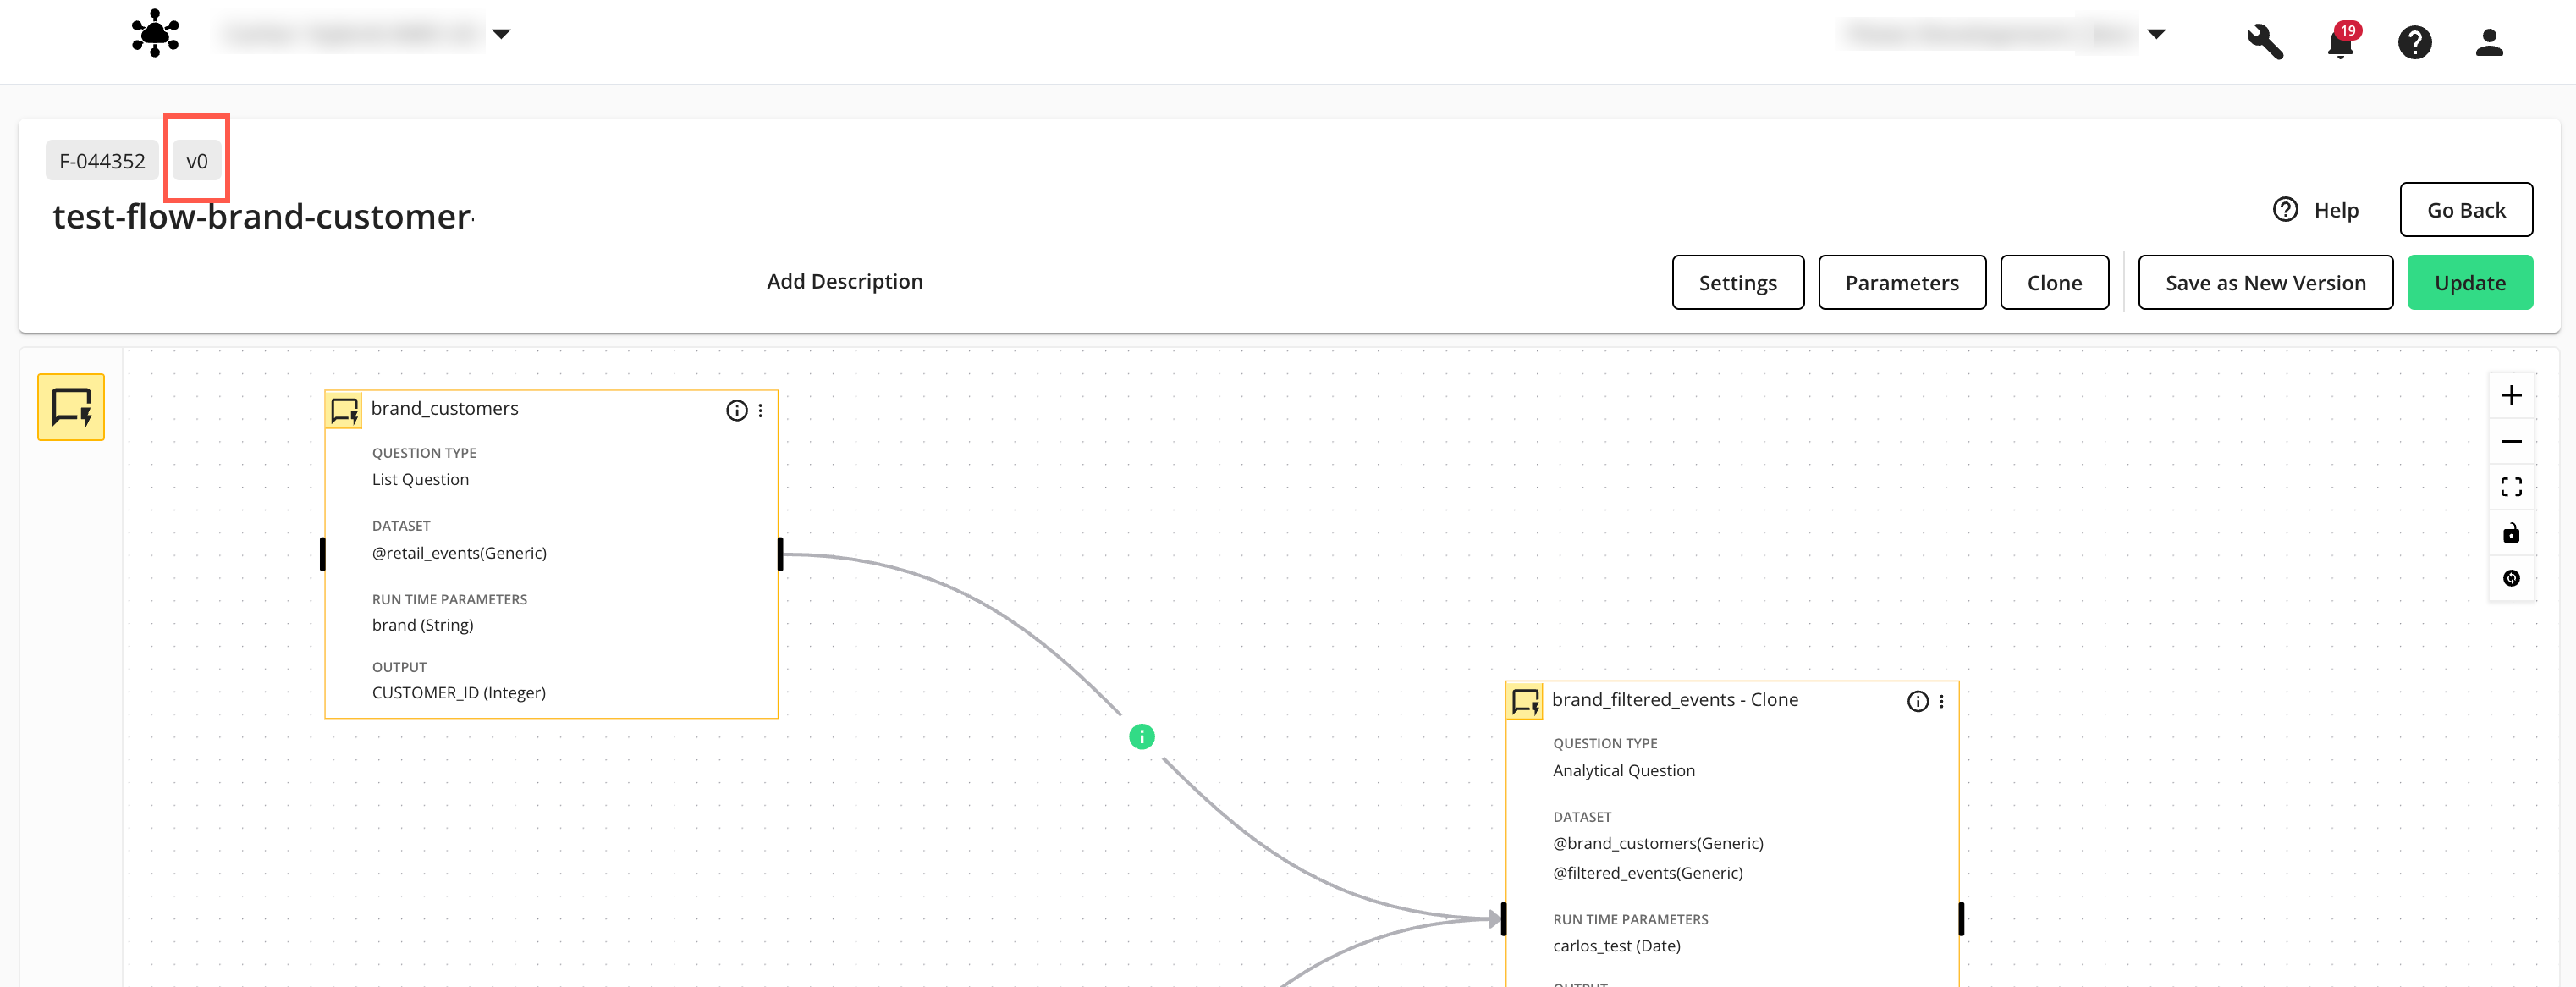
Task: Click CUSTOMER_ID (Integer) output text
Action: point(458,692)
